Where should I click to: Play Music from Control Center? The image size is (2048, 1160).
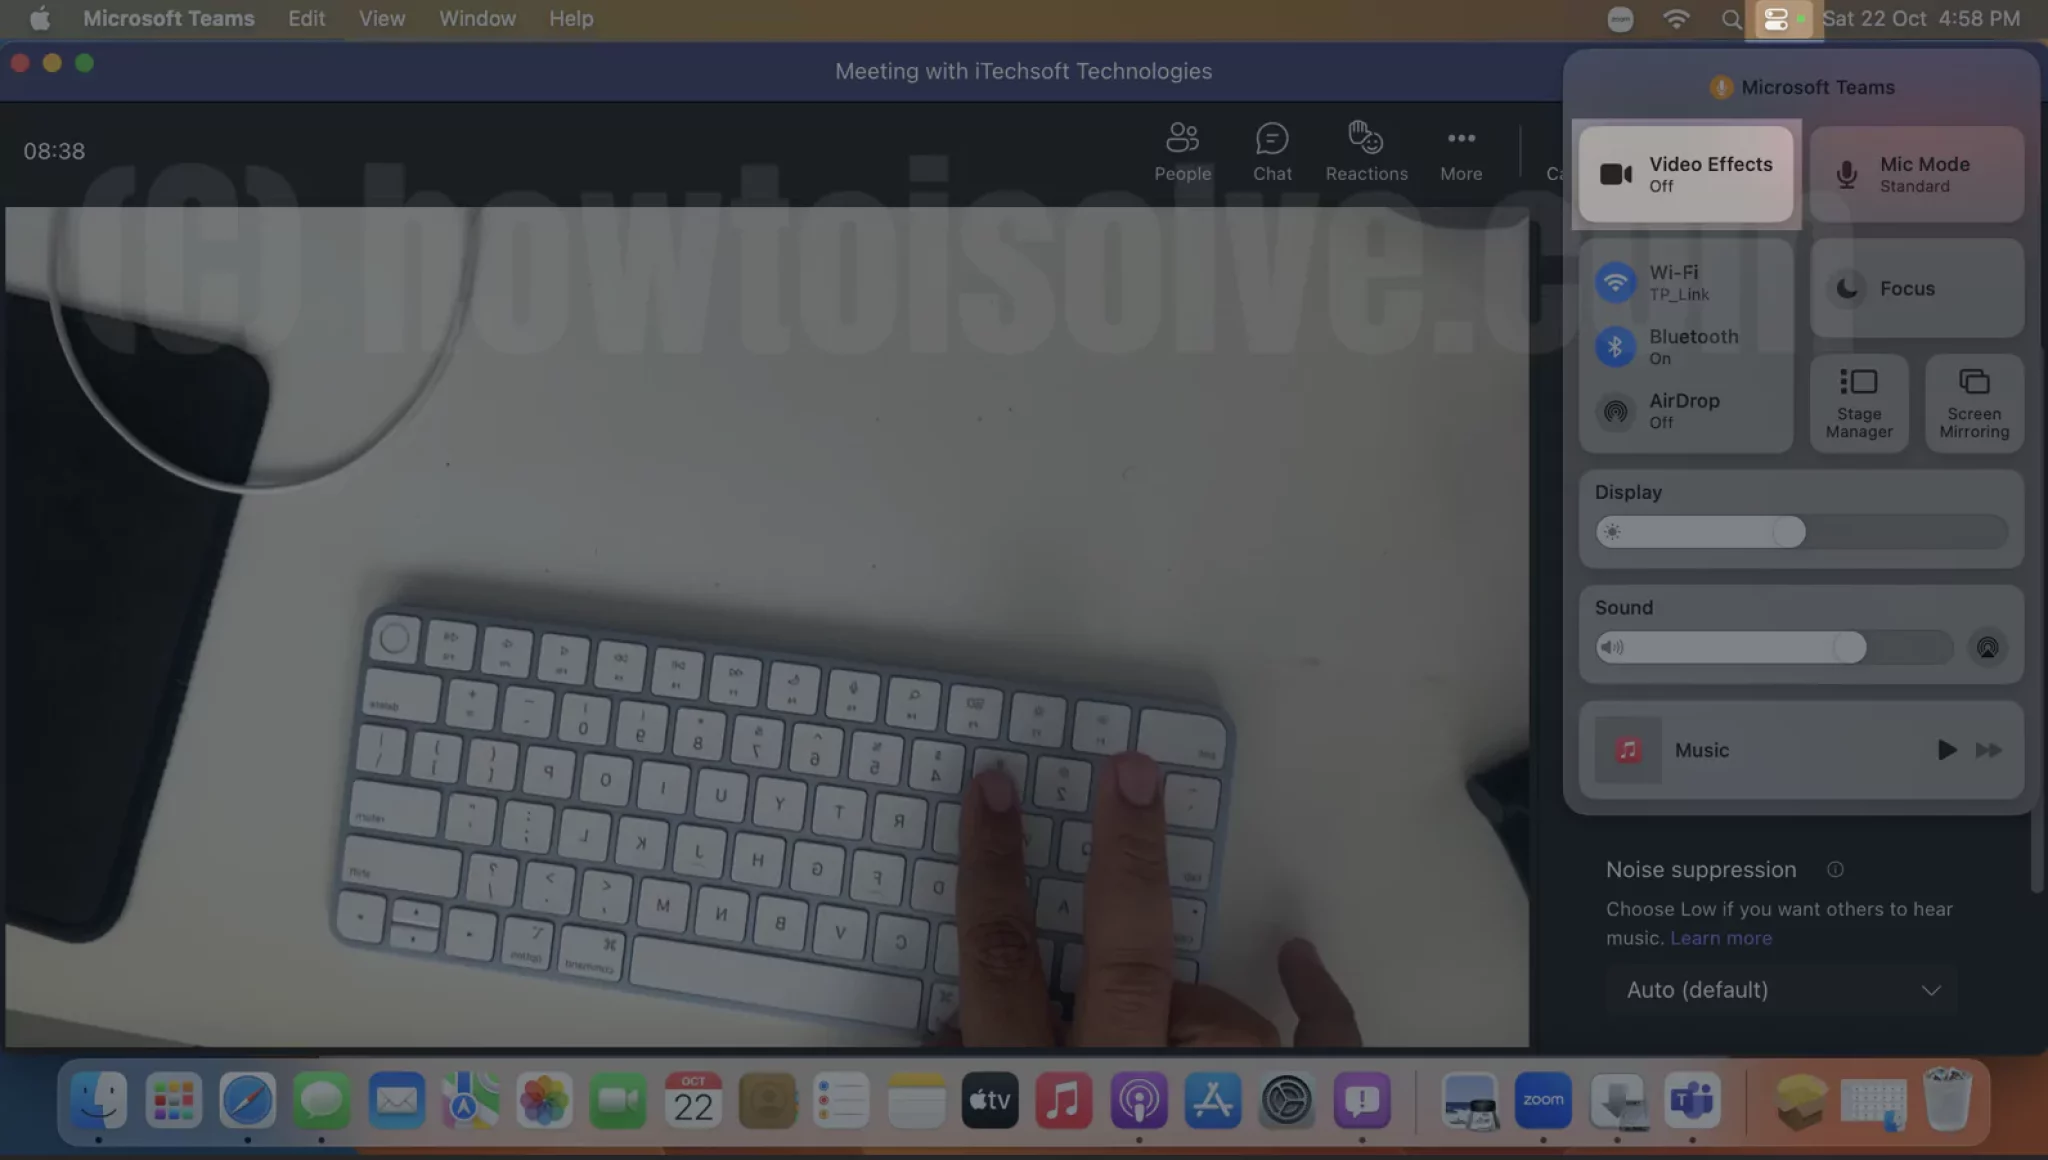point(1945,750)
